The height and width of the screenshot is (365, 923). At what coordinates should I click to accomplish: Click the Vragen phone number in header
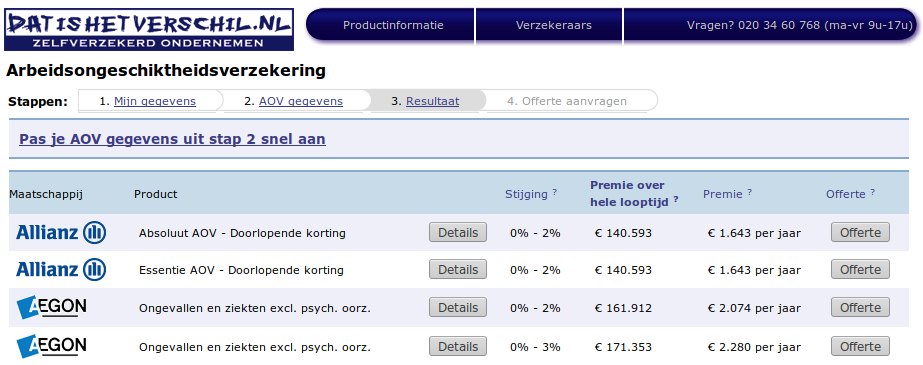pyautogui.click(x=799, y=25)
